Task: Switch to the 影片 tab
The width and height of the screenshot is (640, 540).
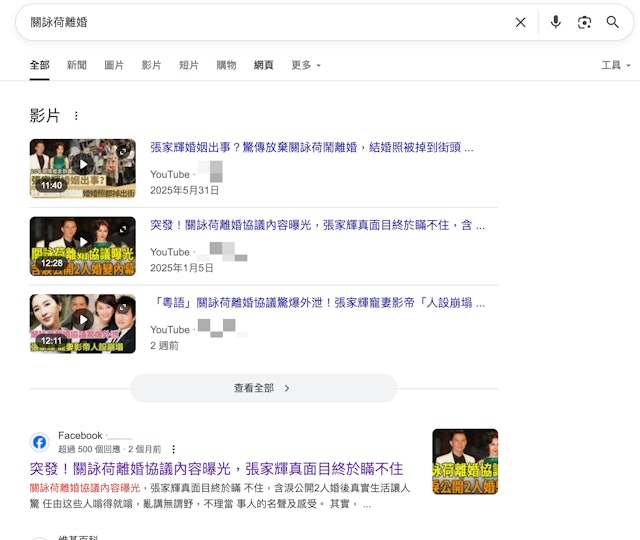Action: tap(151, 65)
